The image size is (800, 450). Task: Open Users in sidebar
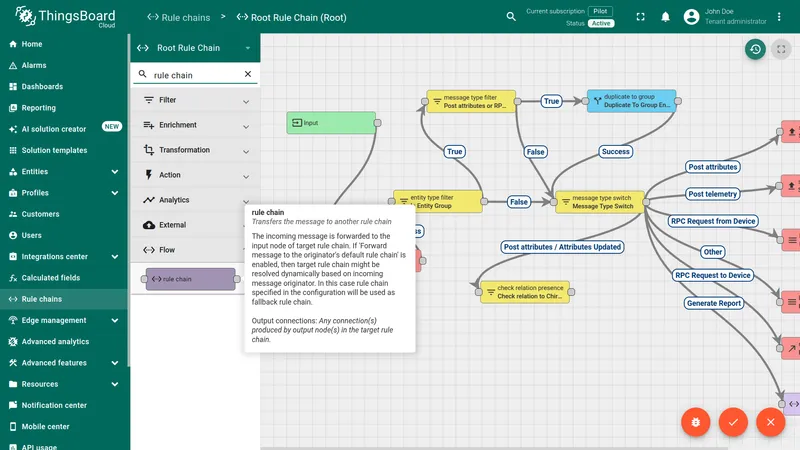coord(64,235)
